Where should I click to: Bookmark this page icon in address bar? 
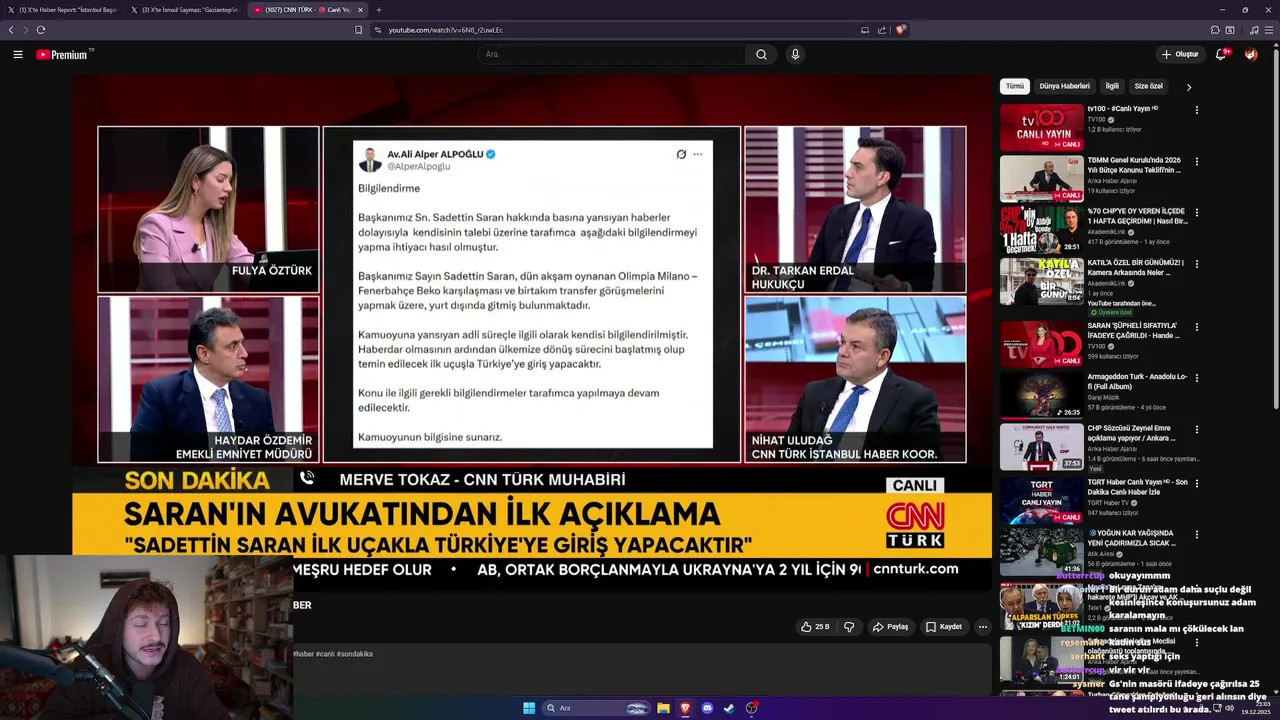coord(358,30)
